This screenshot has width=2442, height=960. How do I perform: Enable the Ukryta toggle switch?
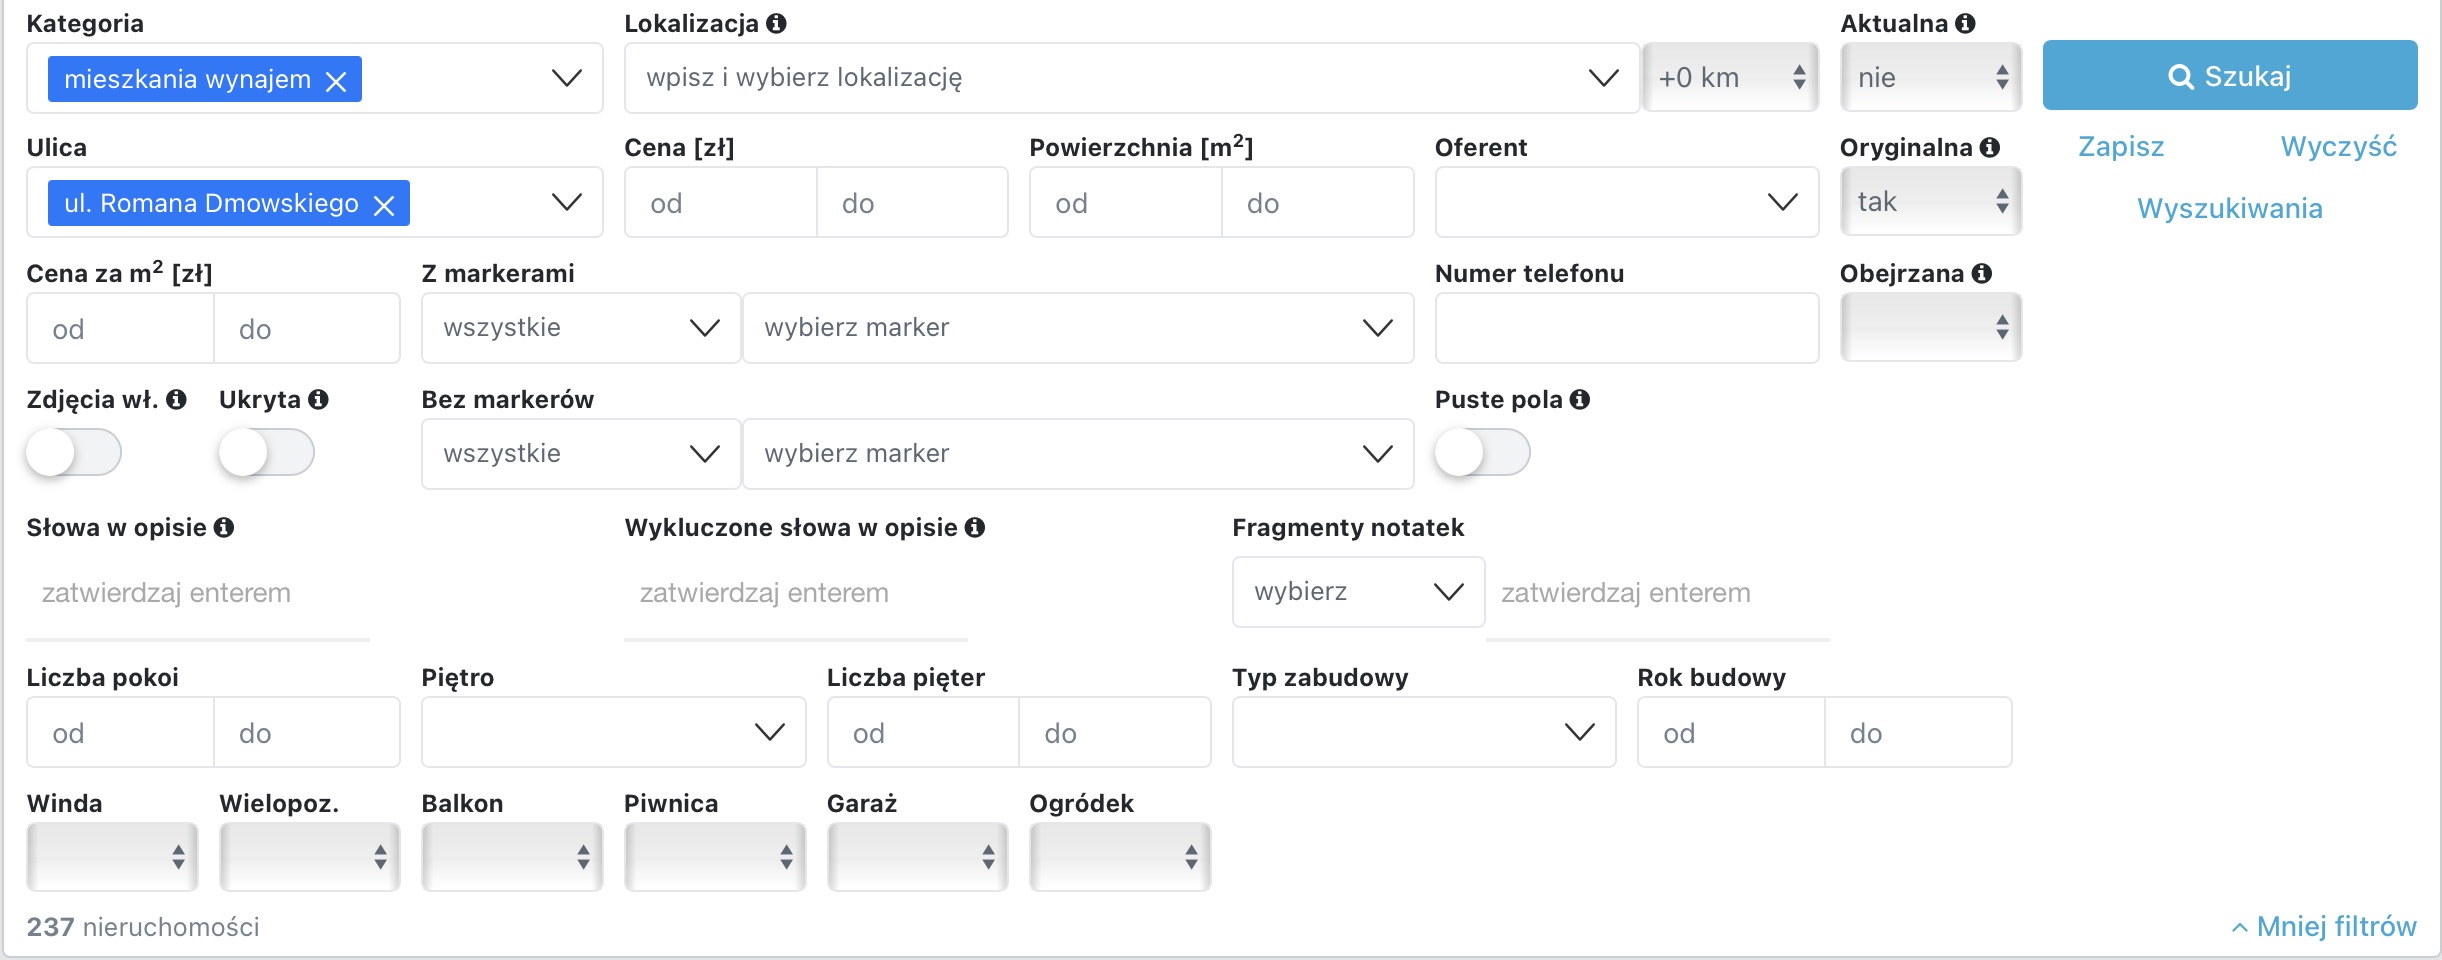[266, 453]
